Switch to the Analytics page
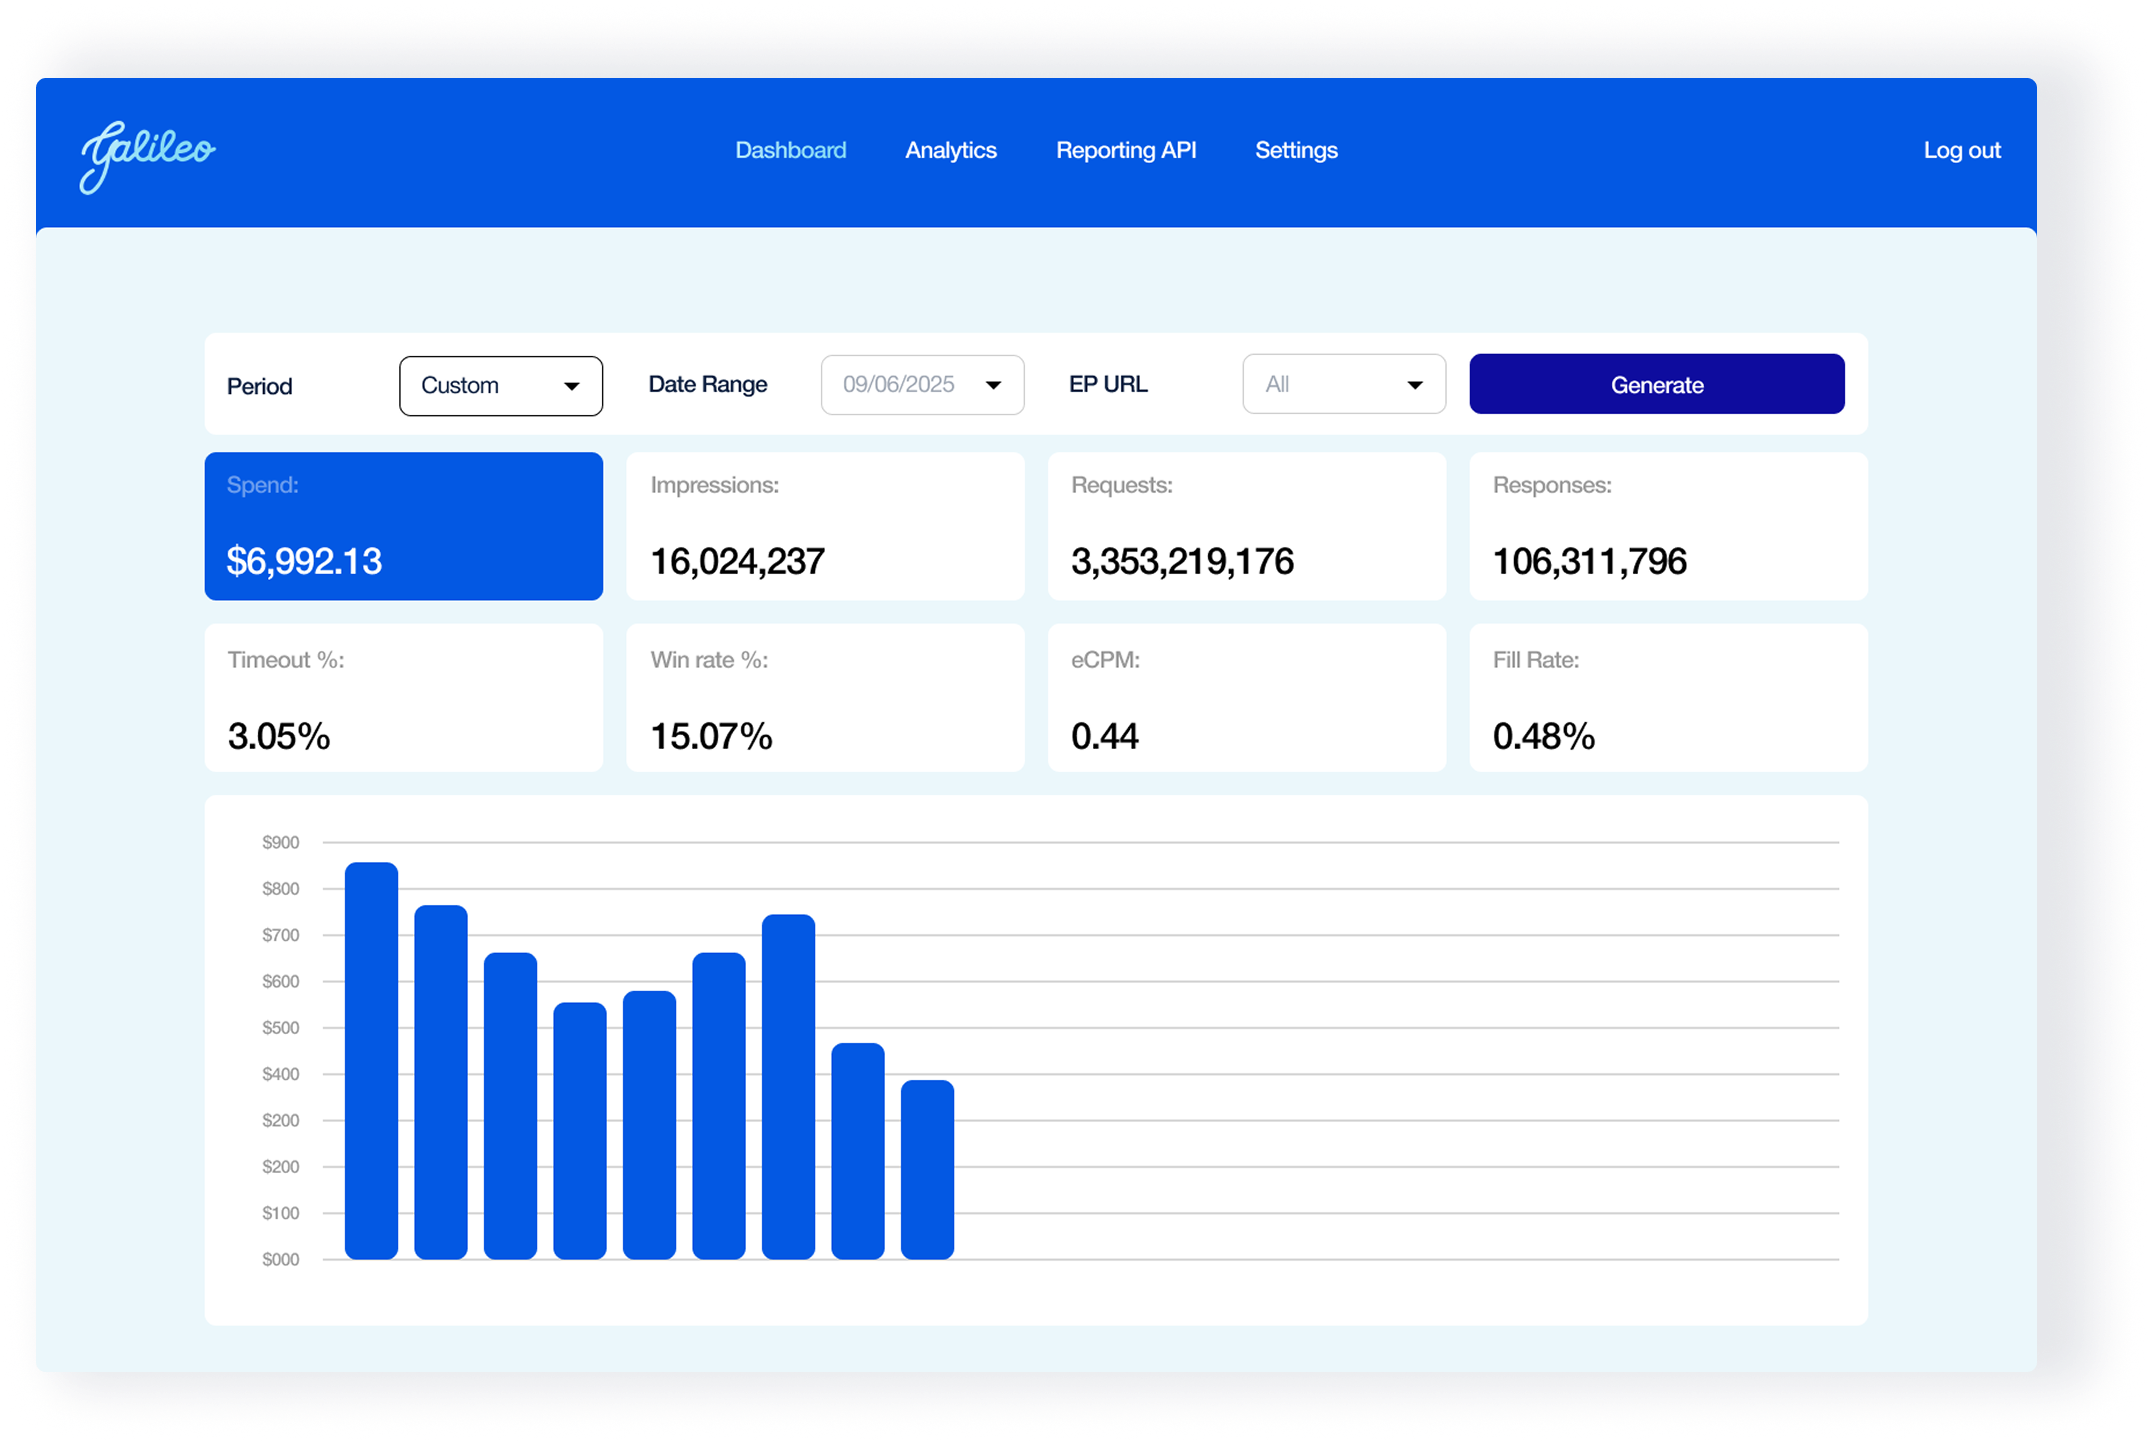Image resolution: width=2149 pixels, height=1442 pixels. point(950,150)
